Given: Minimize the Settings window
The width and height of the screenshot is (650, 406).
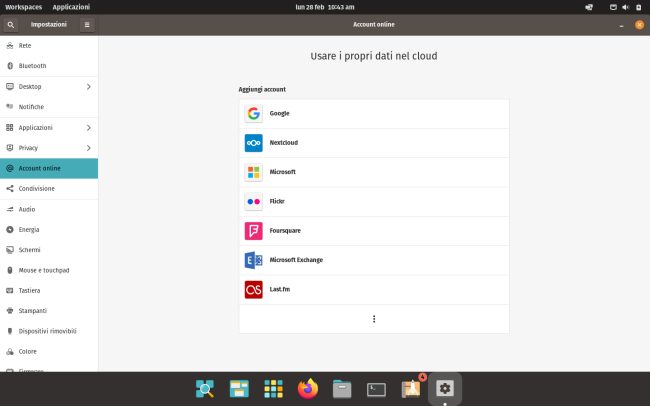Looking at the screenshot, I should coord(621,25).
